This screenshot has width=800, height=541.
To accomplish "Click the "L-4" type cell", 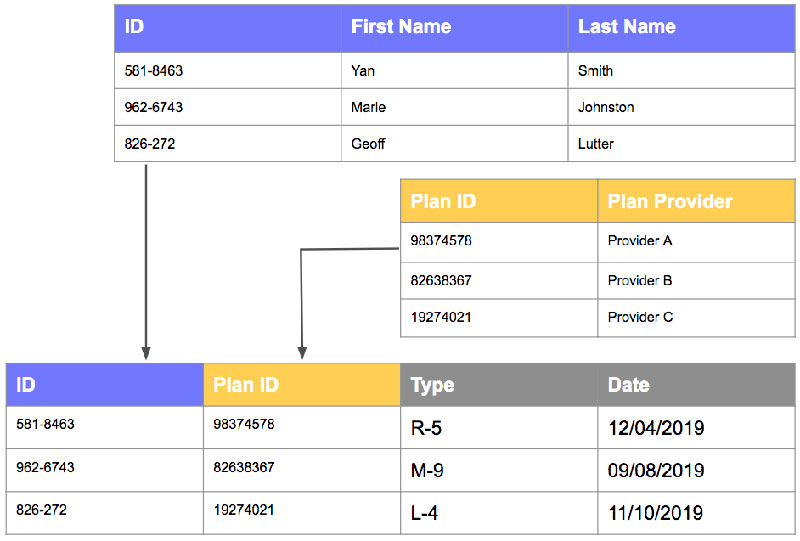I will (x=425, y=514).
